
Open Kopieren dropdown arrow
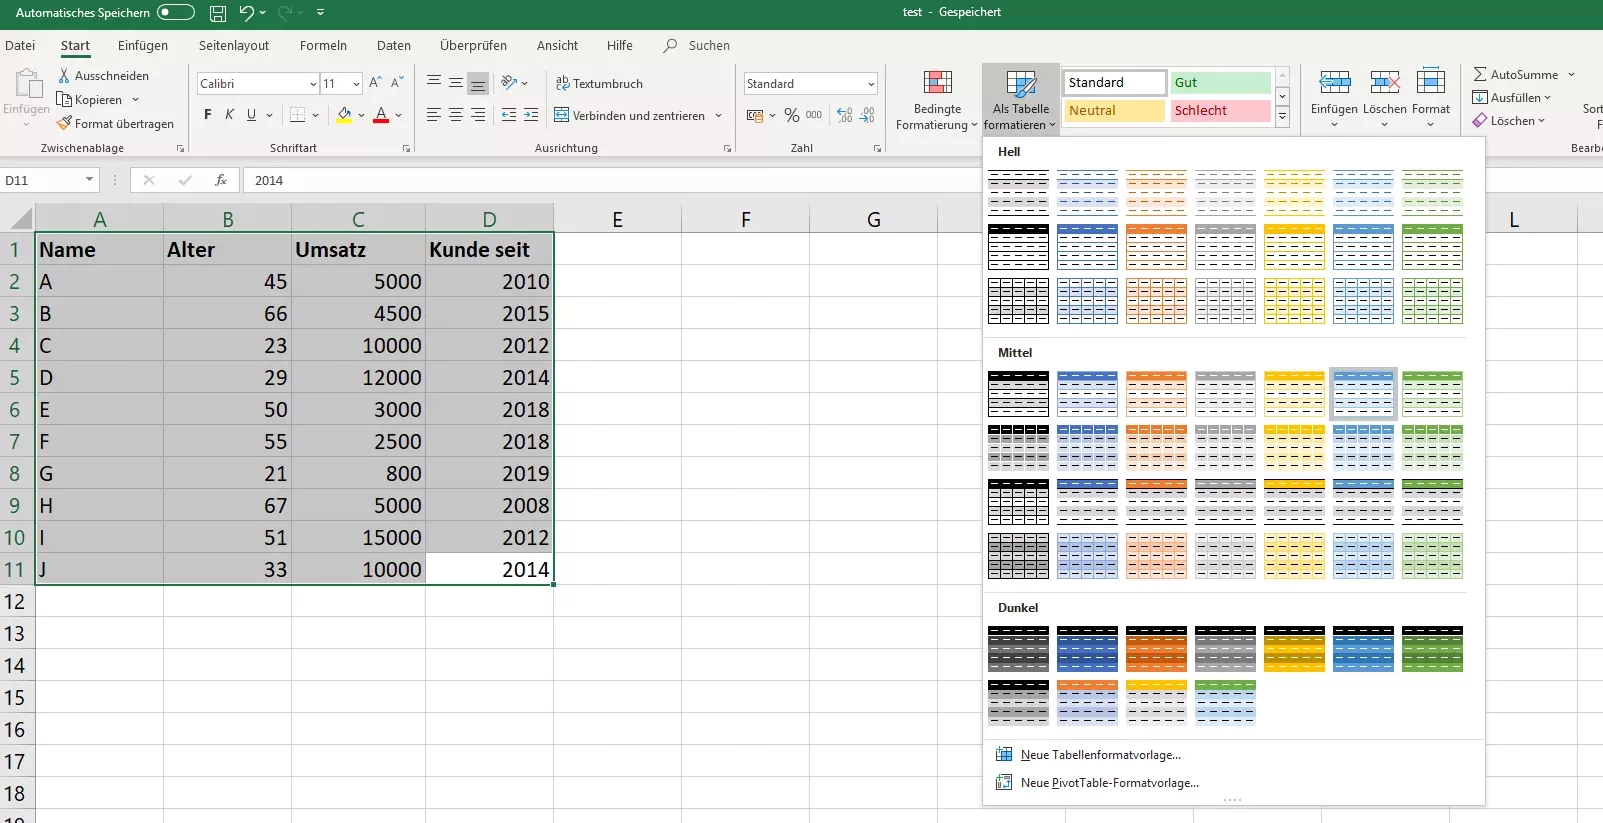click(x=135, y=100)
